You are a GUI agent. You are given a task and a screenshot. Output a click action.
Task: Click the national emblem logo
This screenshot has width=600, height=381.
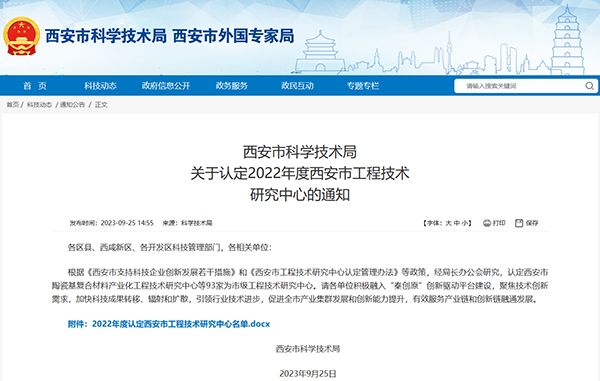(x=21, y=37)
